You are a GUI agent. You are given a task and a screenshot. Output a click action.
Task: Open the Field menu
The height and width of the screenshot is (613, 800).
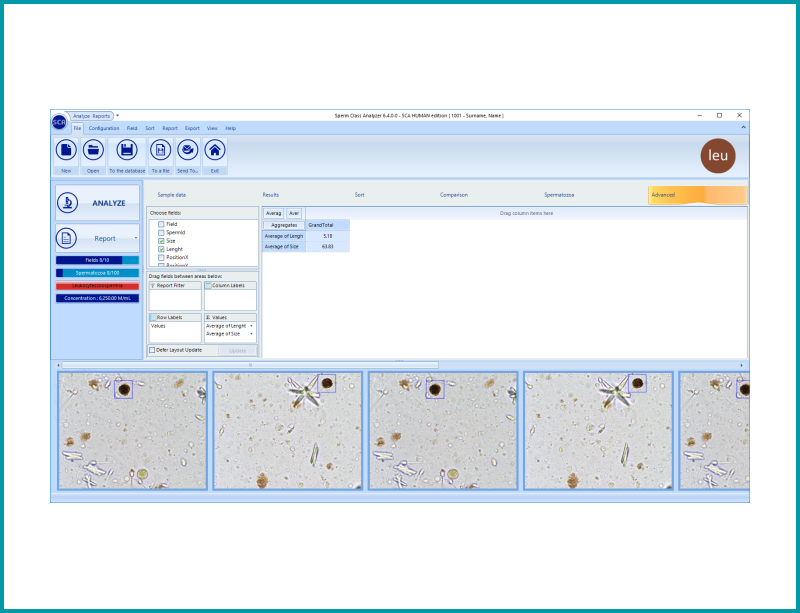(x=132, y=129)
